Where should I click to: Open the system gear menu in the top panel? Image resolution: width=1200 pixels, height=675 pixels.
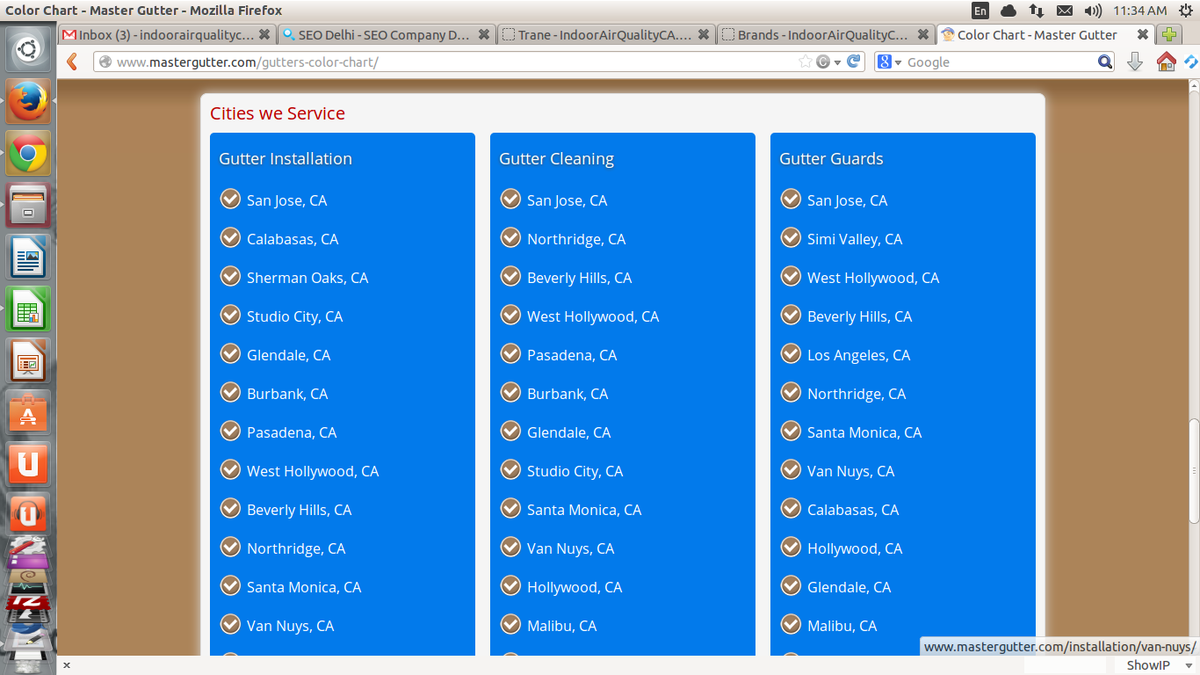tap(1185, 10)
